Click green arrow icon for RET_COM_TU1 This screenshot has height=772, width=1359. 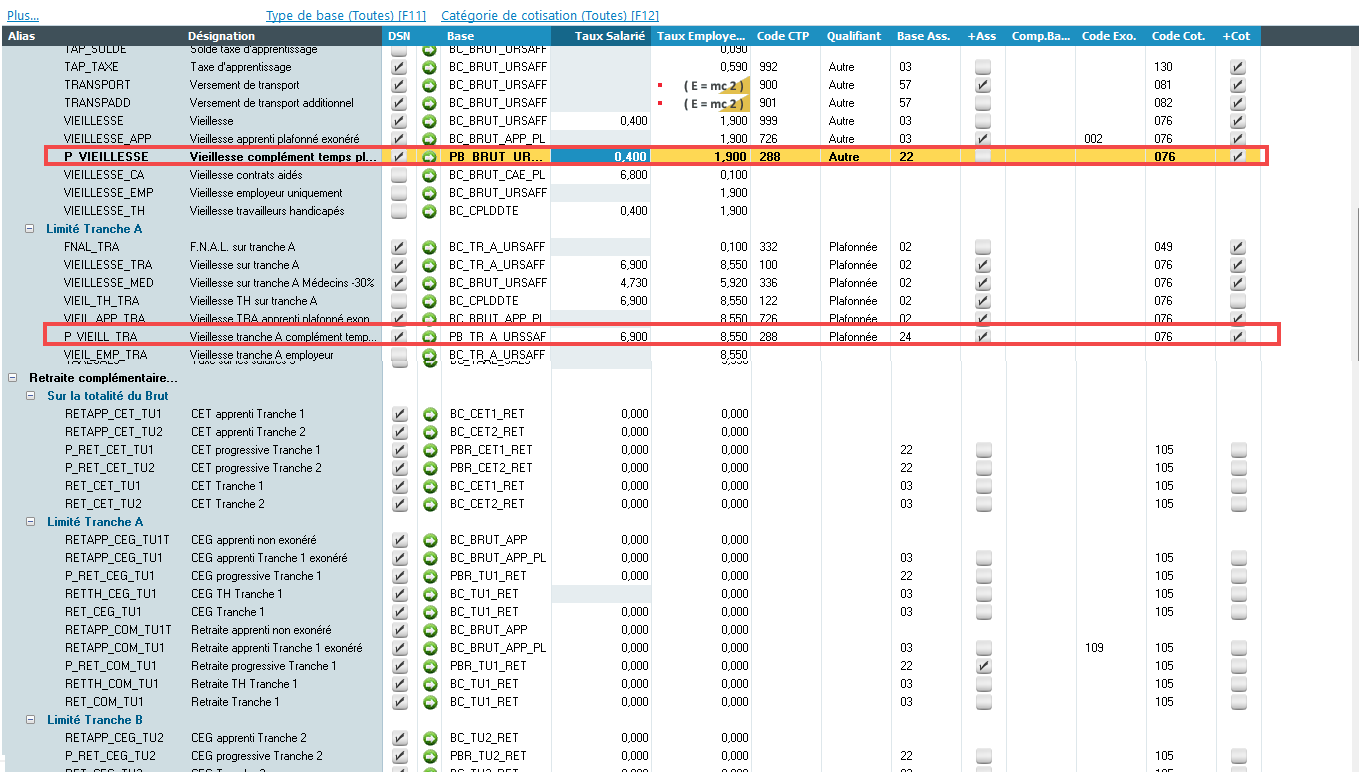pos(430,702)
